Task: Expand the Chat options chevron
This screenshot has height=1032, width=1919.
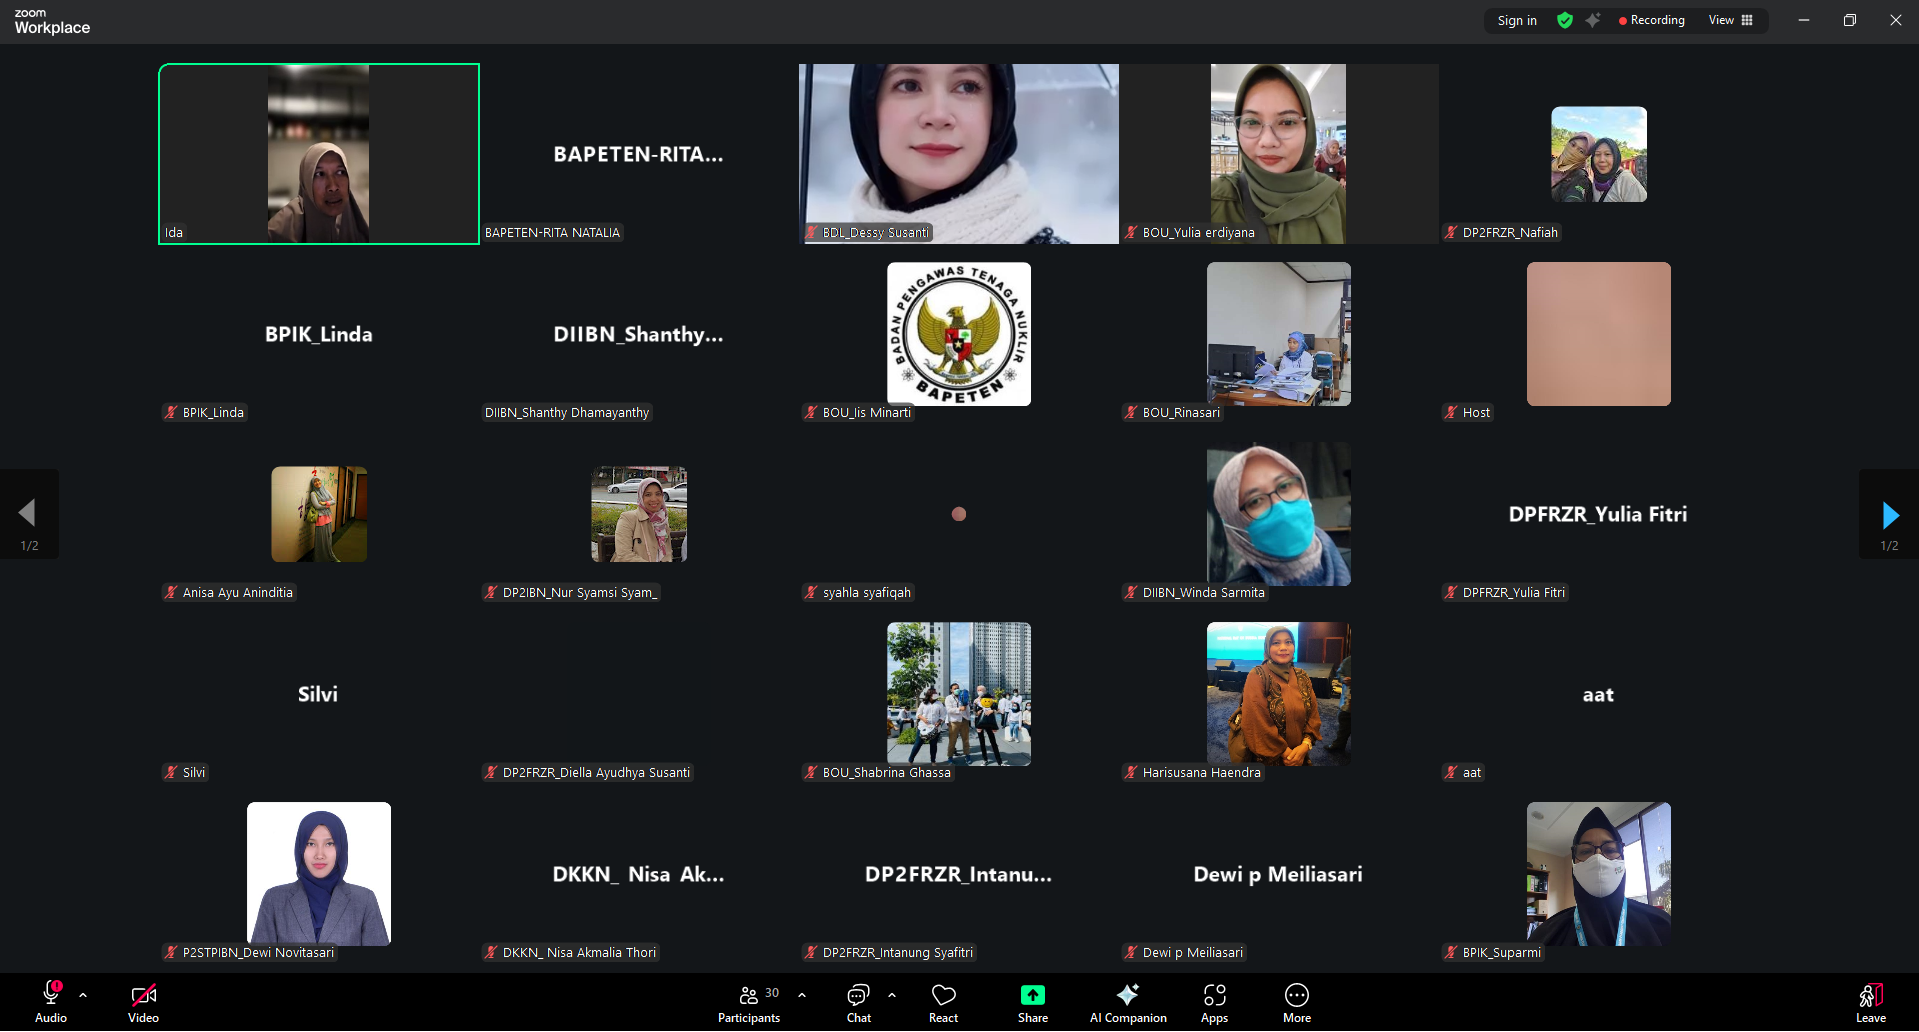Action: 891,995
